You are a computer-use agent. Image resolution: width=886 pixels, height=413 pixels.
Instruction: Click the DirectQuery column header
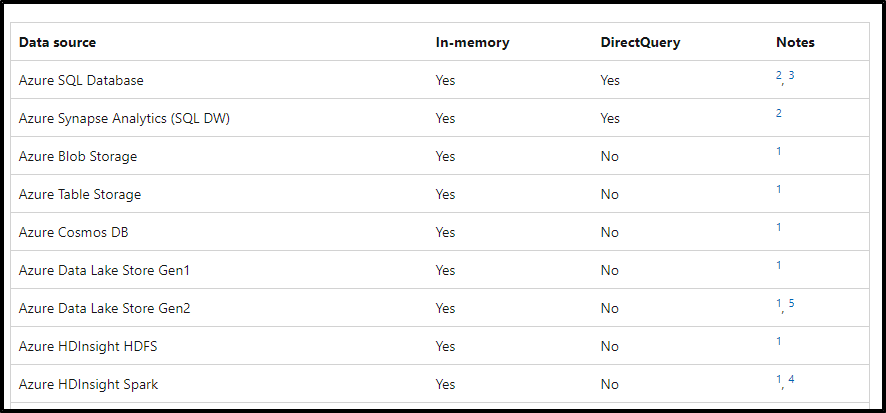(634, 42)
